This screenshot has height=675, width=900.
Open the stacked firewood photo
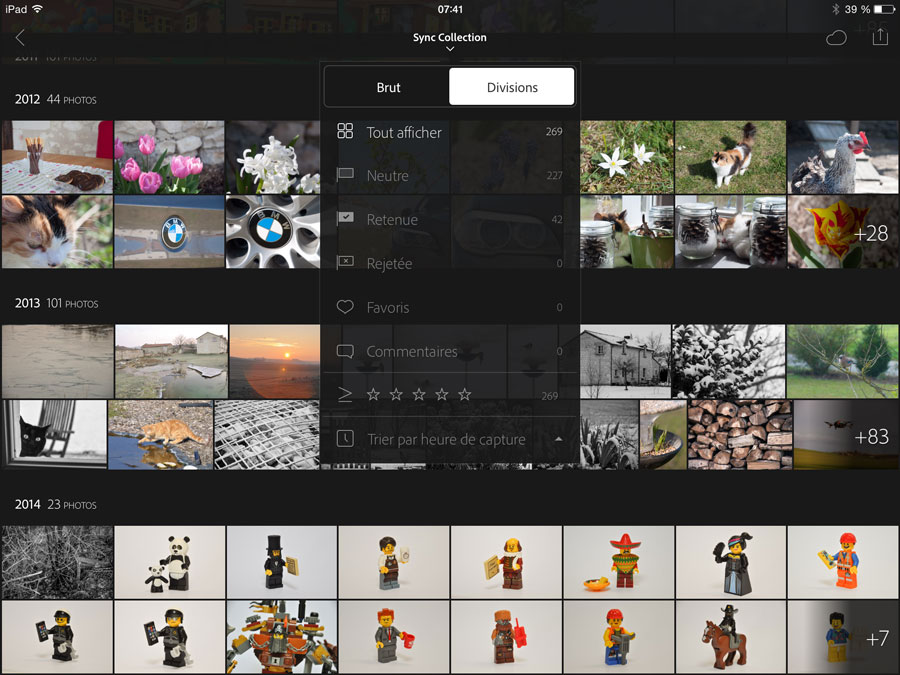740,435
